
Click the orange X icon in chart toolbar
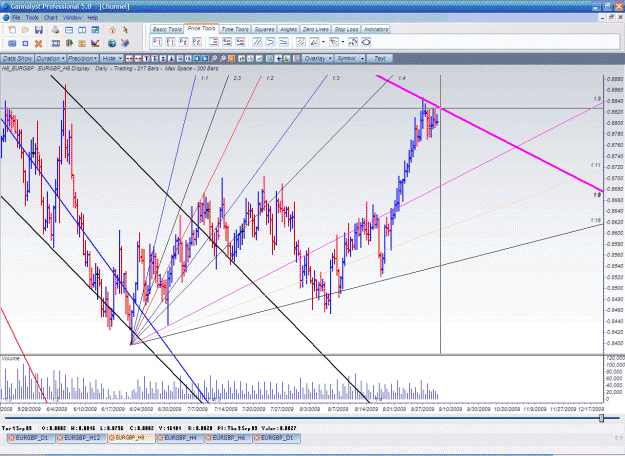[231, 59]
